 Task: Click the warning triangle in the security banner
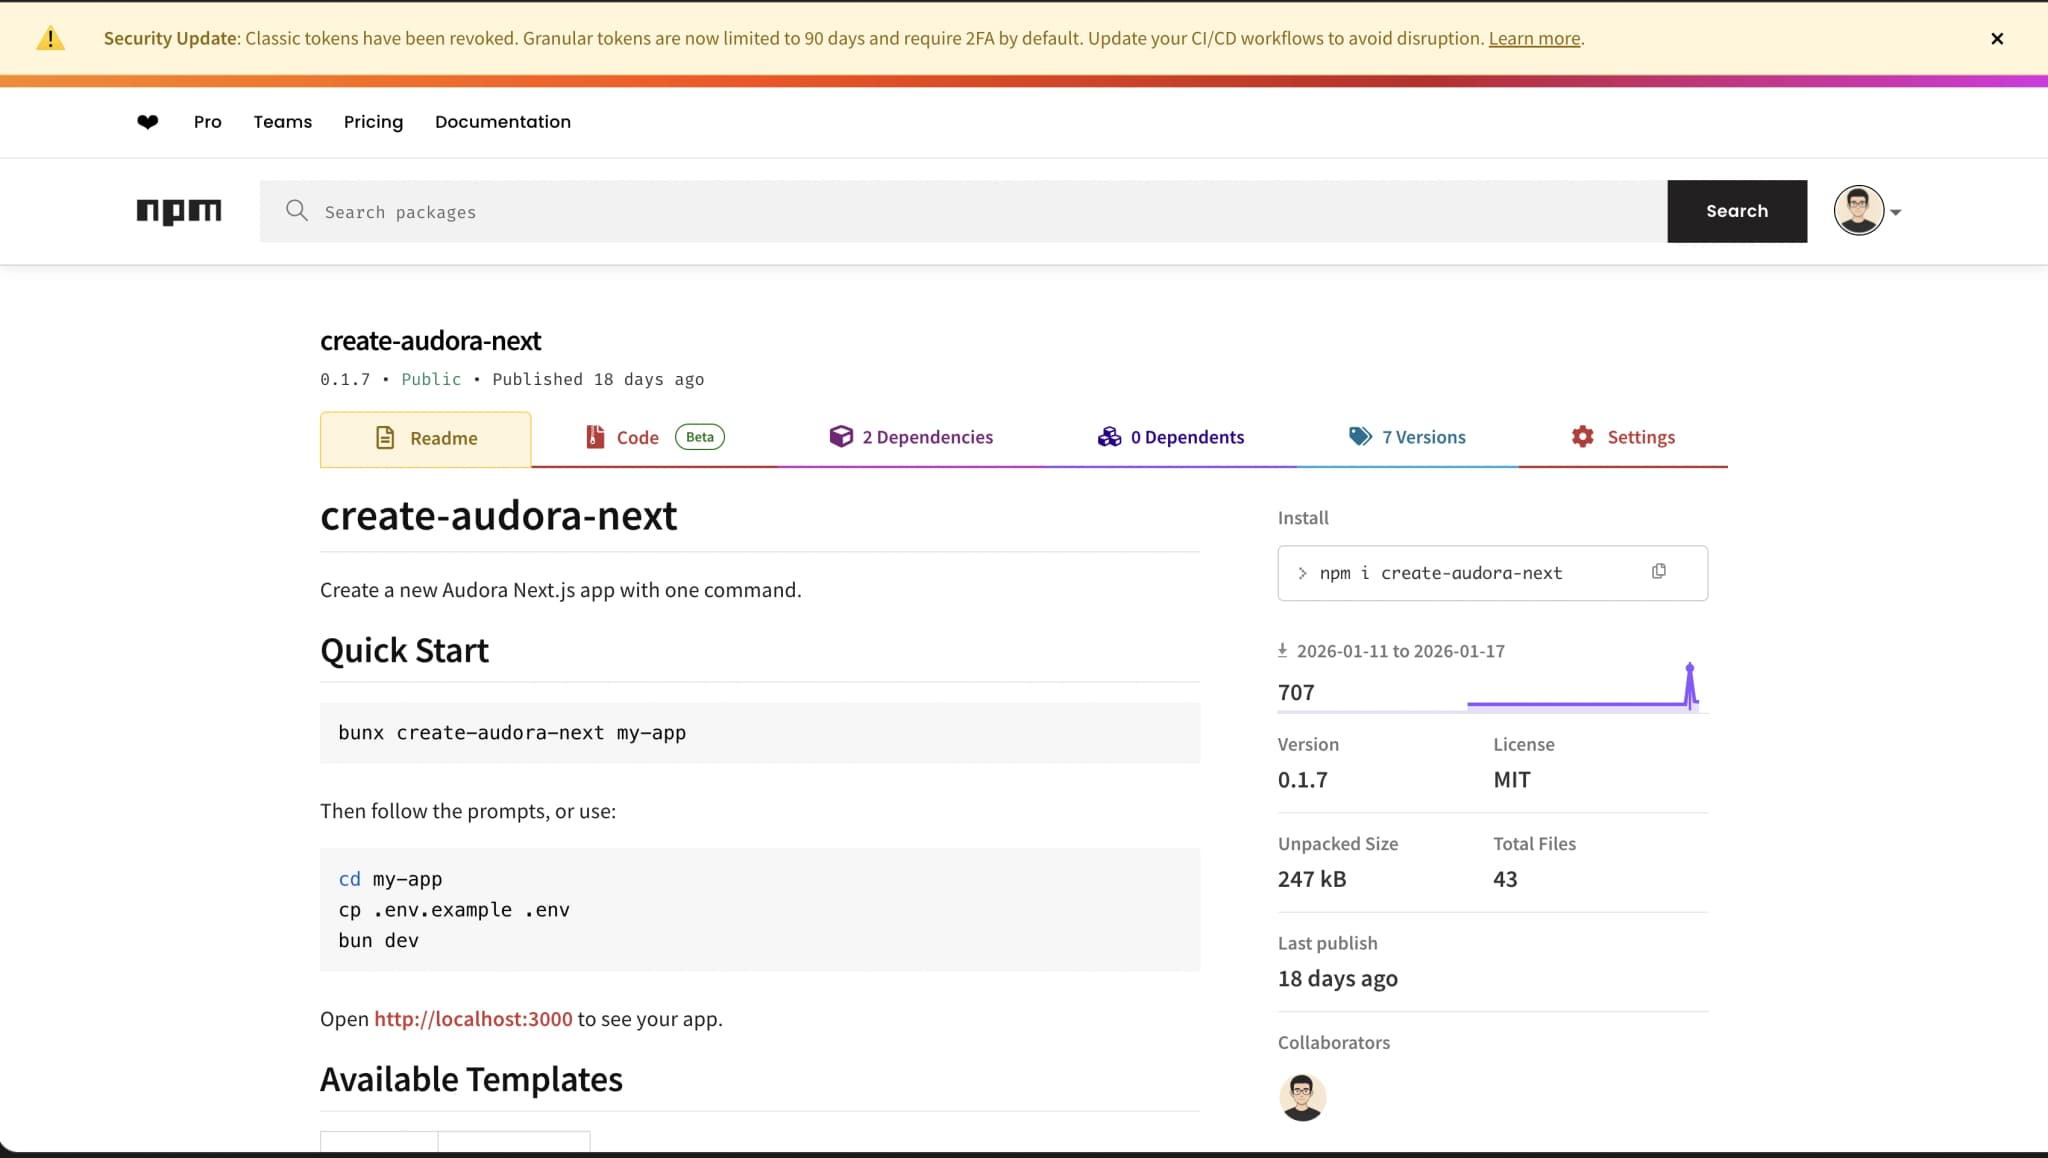click(50, 38)
